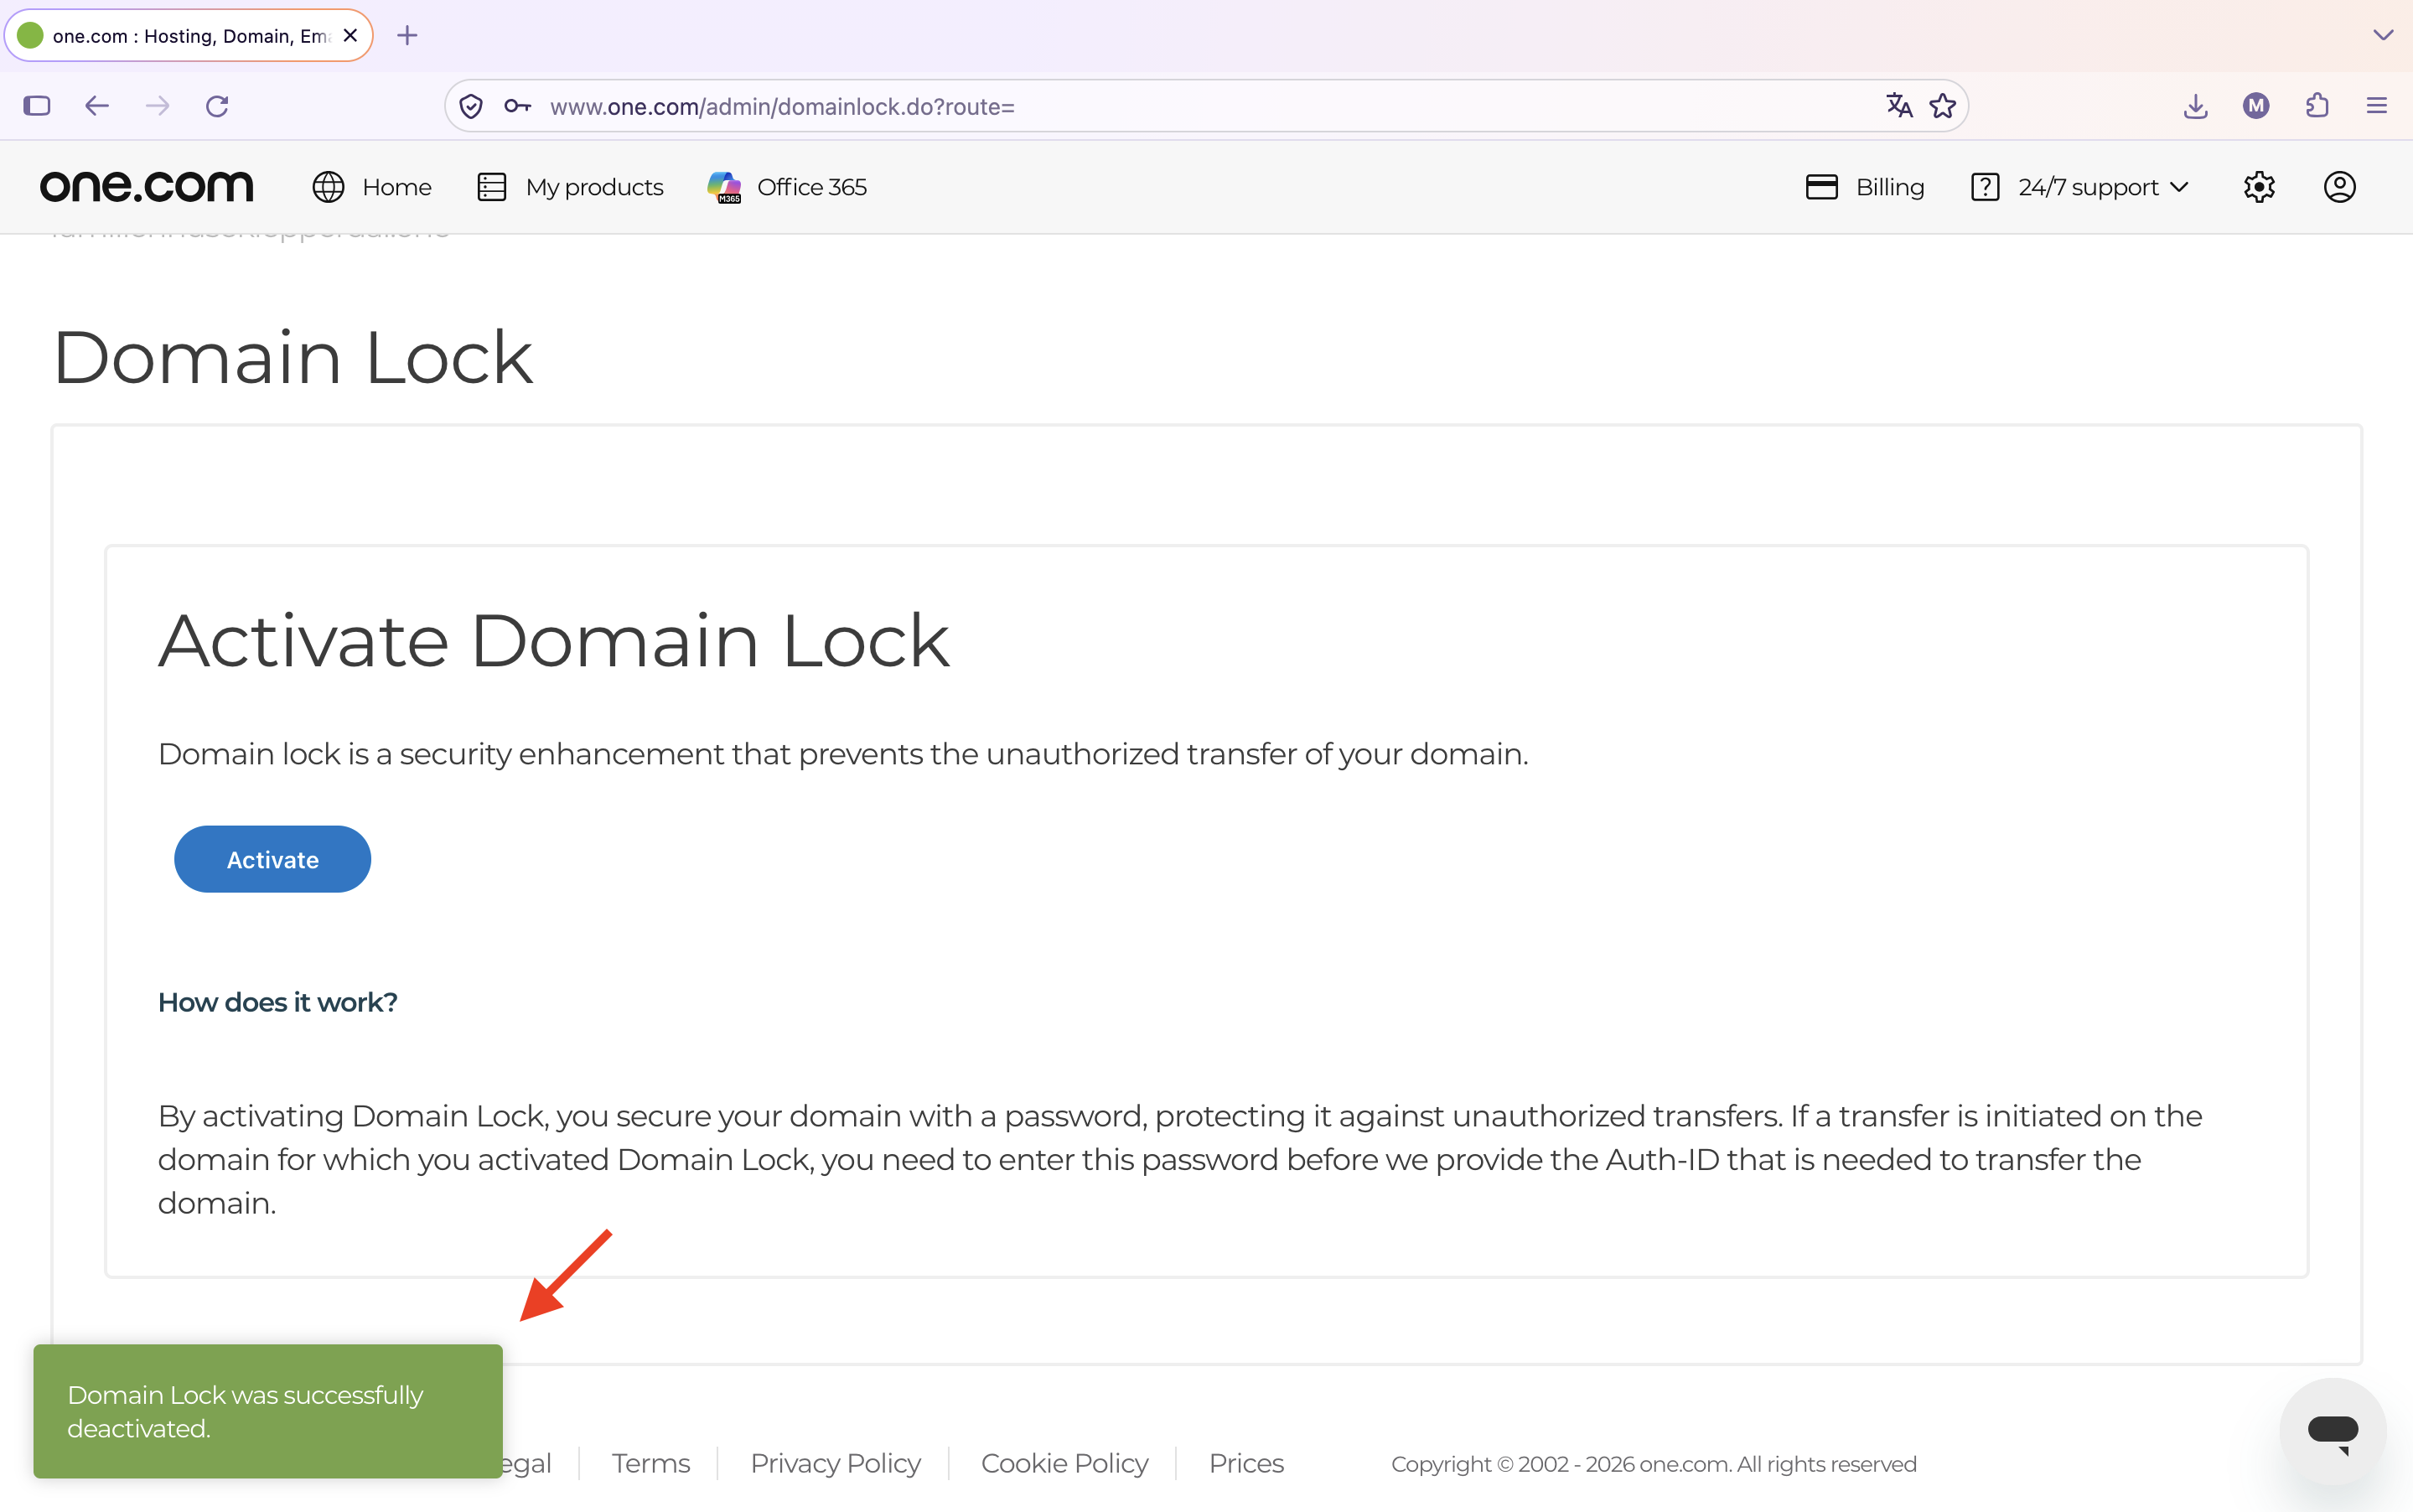
Task: Open the Privacy Policy footer link
Action: click(835, 1463)
